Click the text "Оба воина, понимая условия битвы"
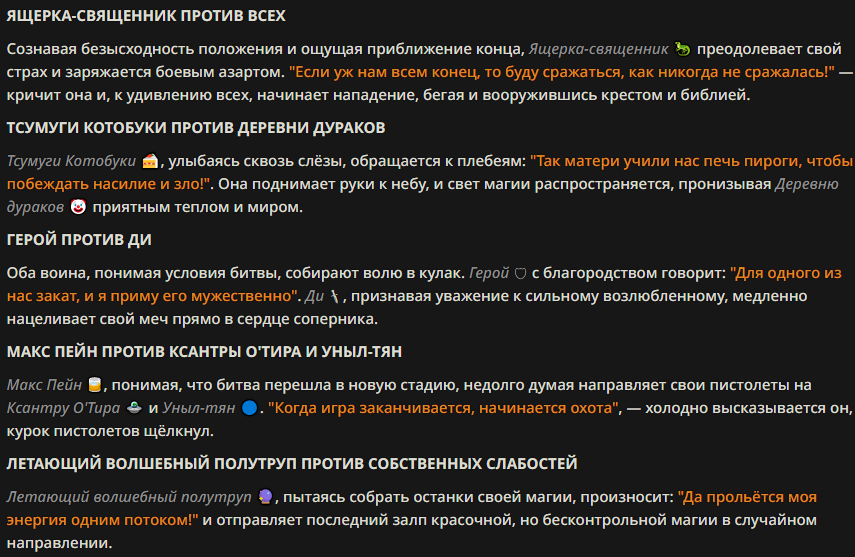Image resolution: width=855 pixels, height=557 pixels. [x=143, y=273]
